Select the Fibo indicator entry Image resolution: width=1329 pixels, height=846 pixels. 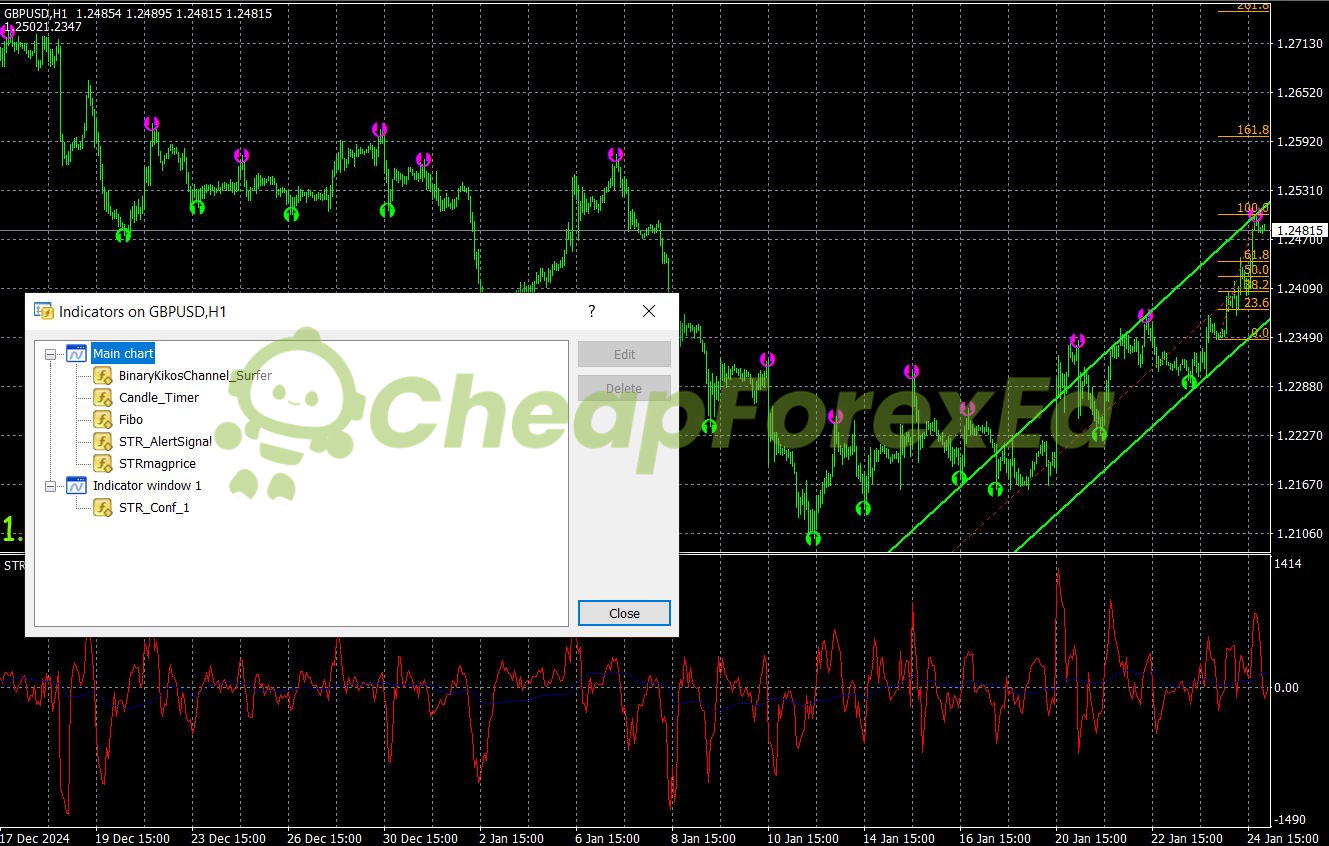(x=131, y=420)
